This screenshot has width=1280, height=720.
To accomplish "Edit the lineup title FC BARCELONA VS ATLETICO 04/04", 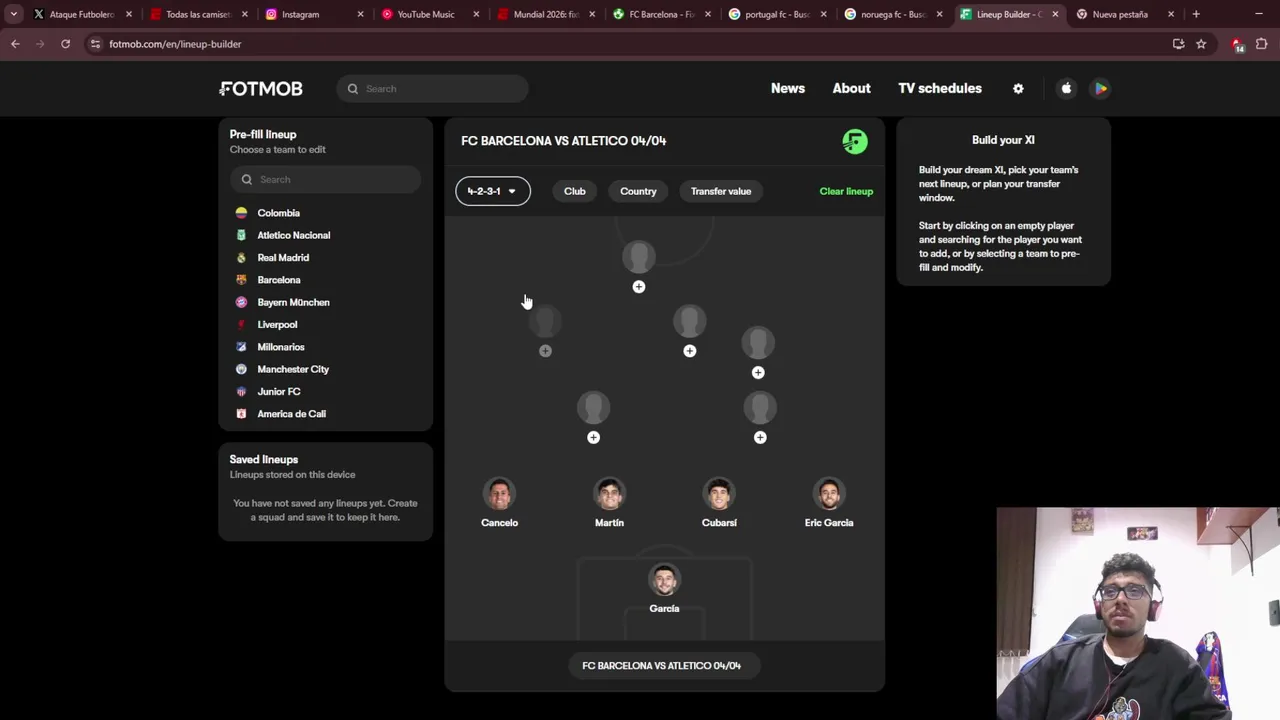I will click(564, 141).
